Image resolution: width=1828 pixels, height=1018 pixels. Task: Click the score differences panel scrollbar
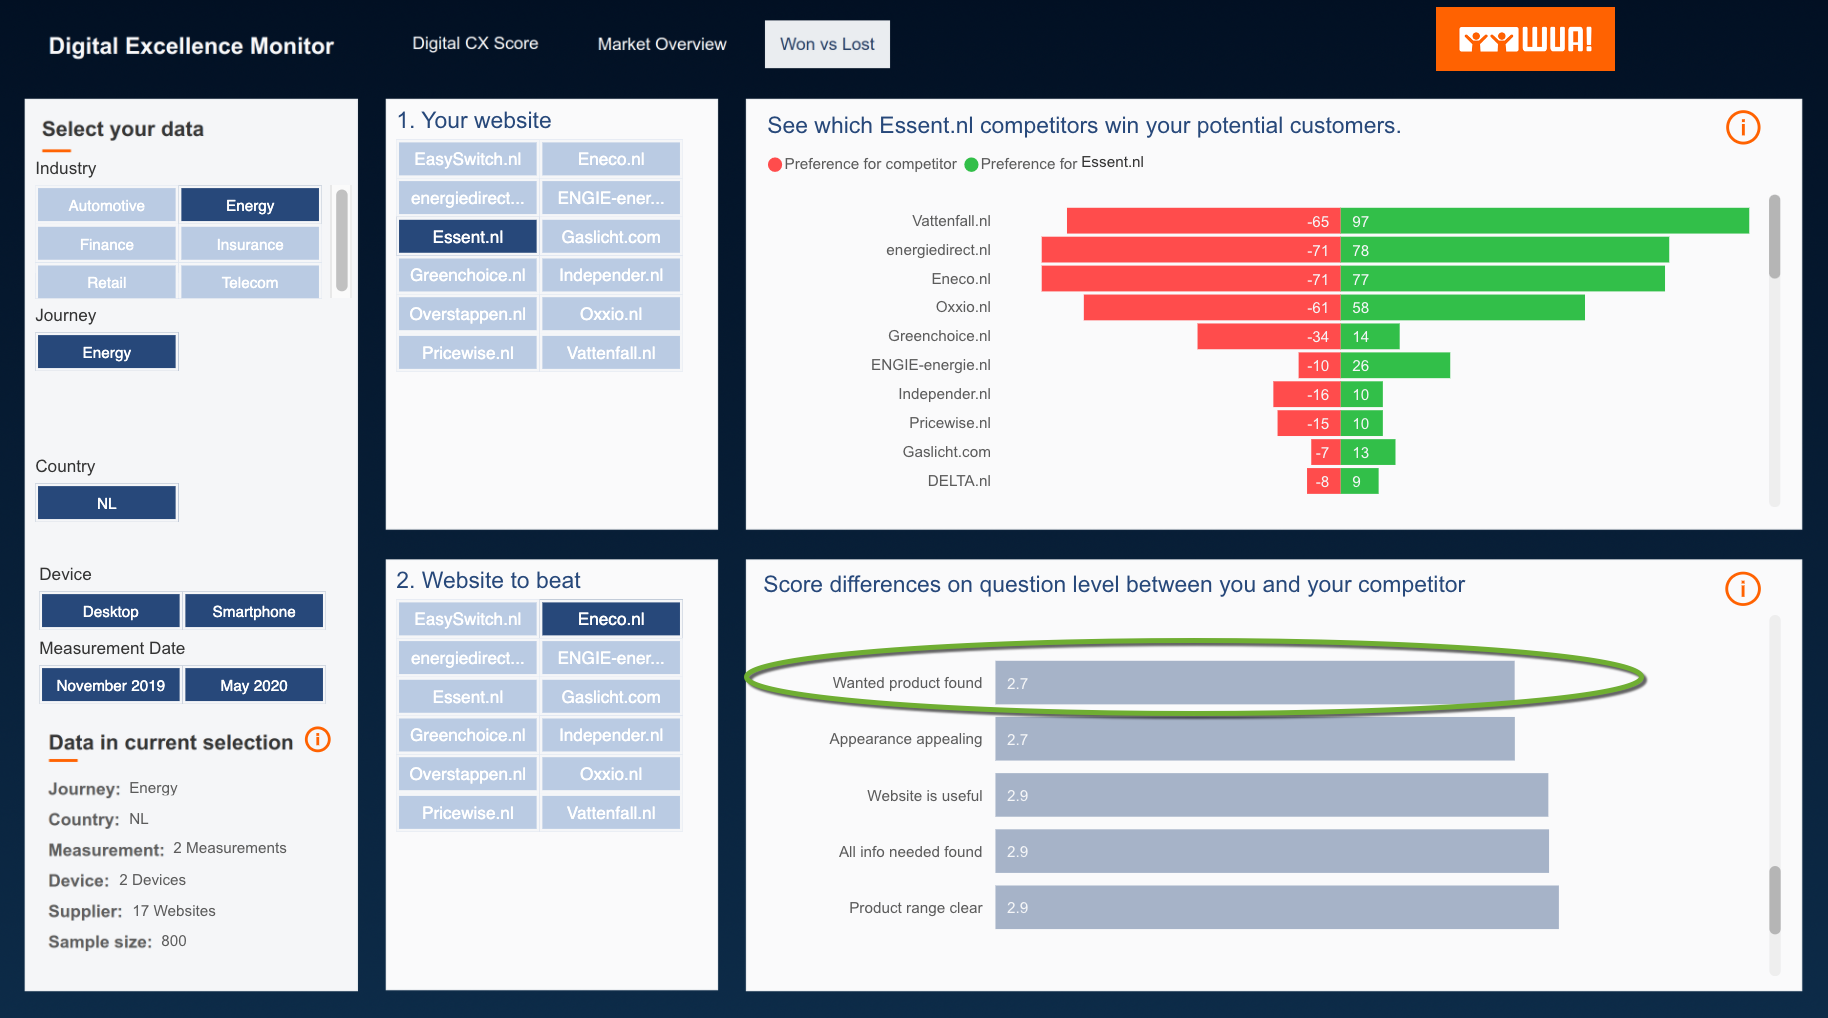click(x=1775, y=899)
